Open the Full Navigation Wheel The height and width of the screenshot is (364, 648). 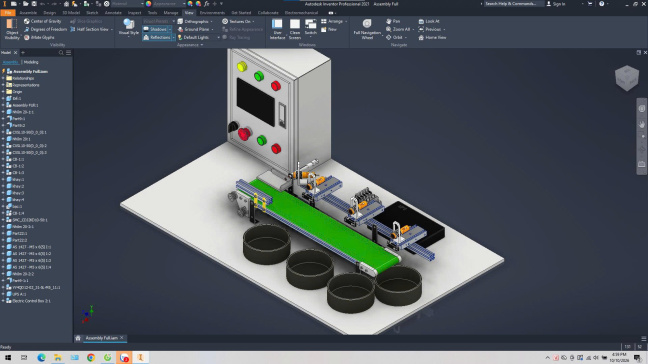tap(367, 29)
